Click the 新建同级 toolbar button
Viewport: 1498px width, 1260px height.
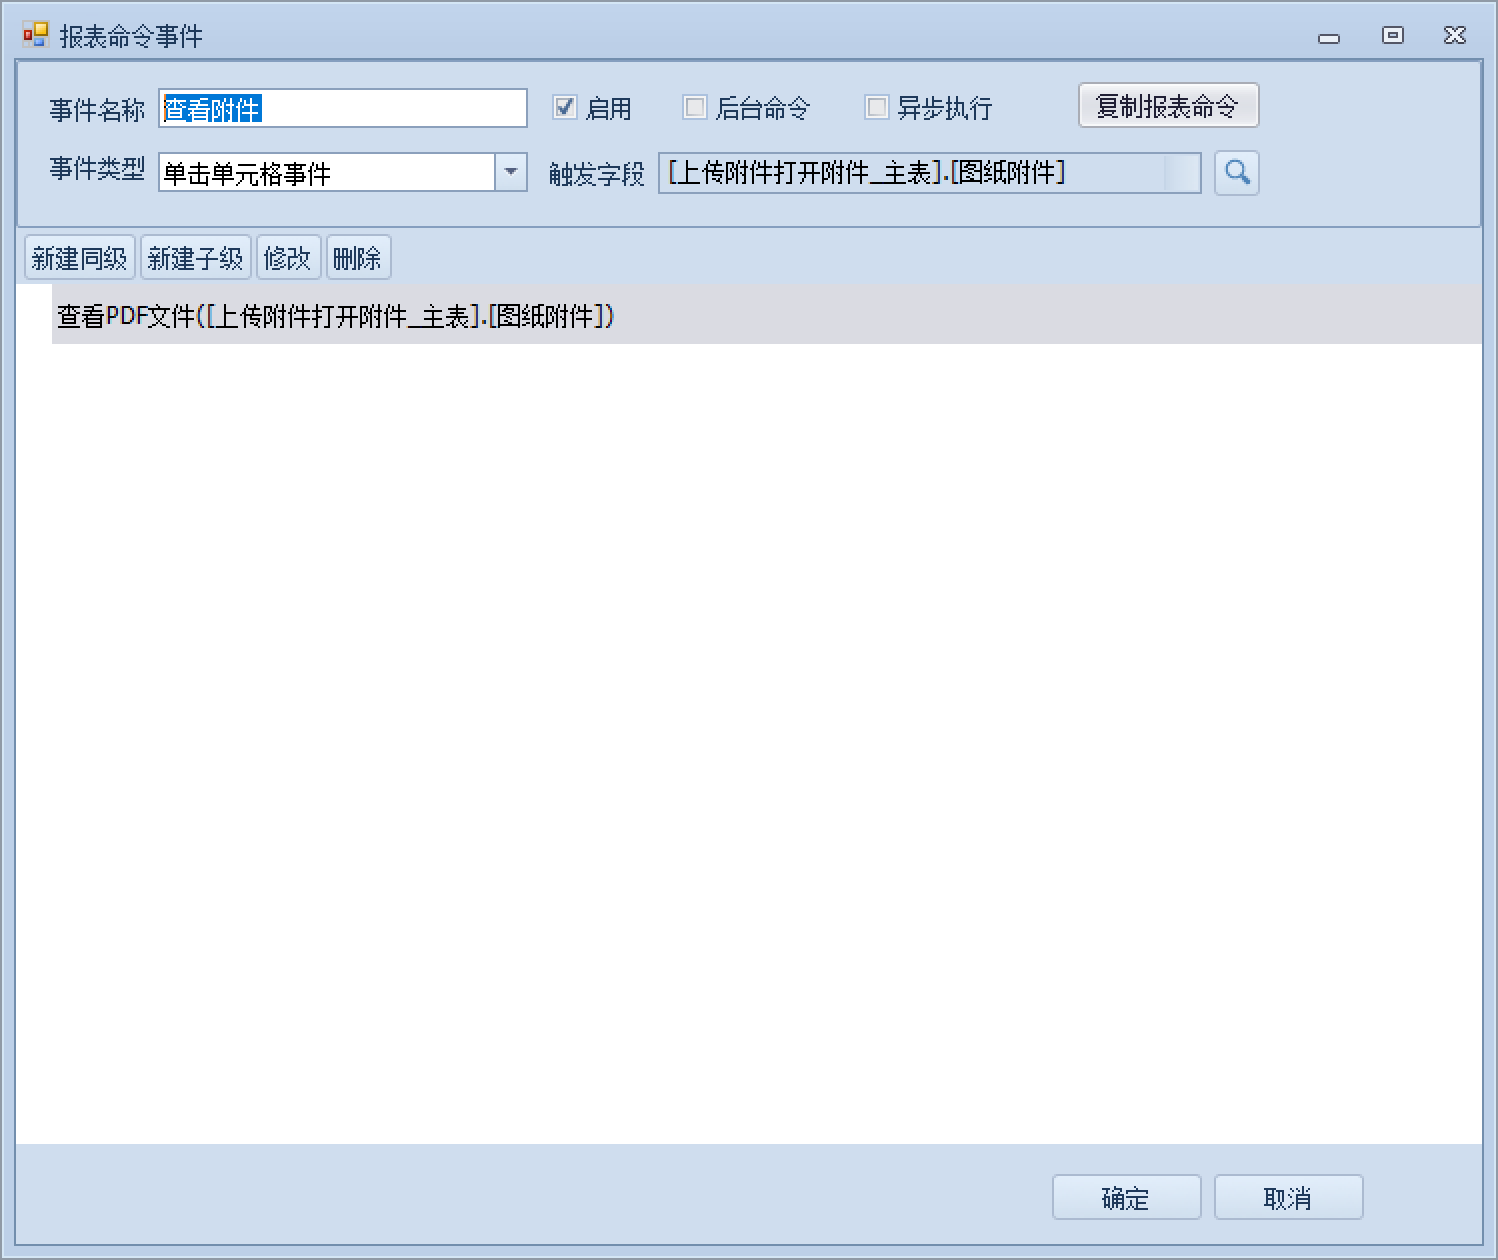(x=80, y=258)
